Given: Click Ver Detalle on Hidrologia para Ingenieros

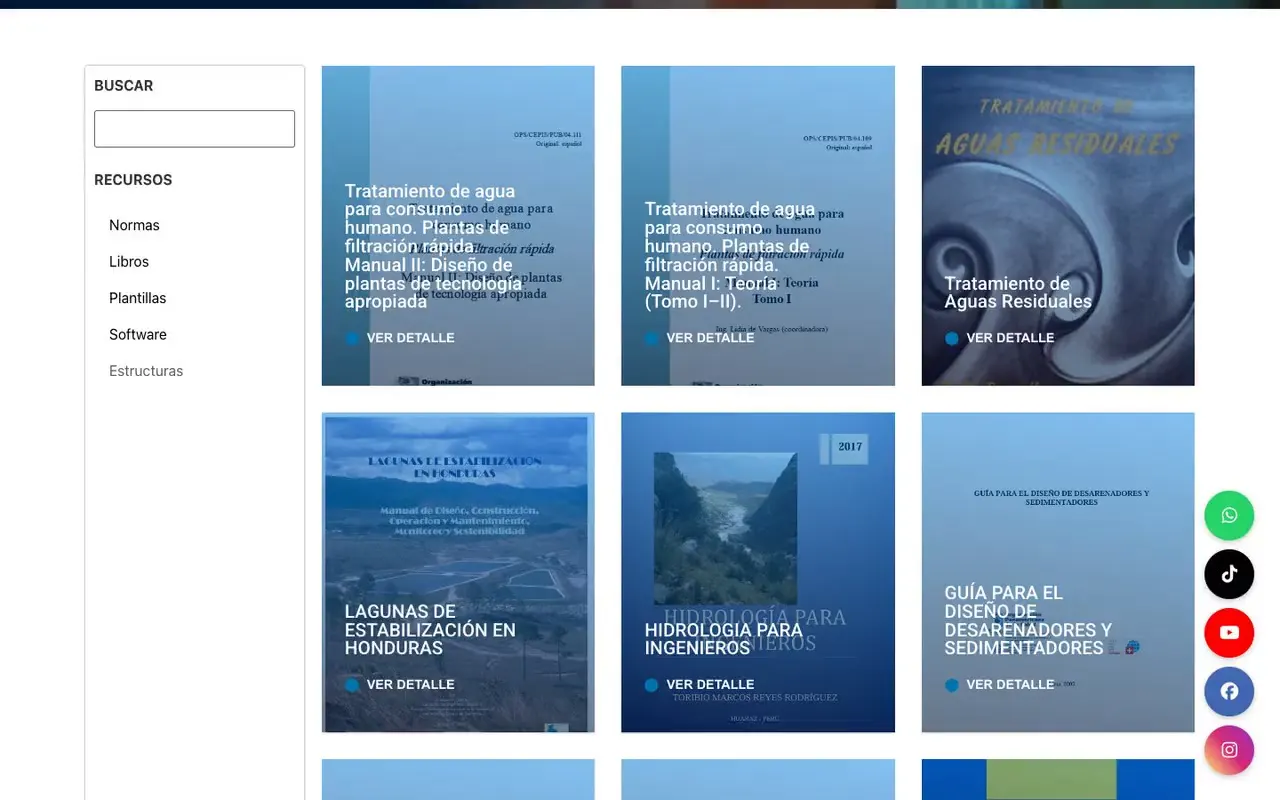Looking at the screenshot, I should point(711,685).
